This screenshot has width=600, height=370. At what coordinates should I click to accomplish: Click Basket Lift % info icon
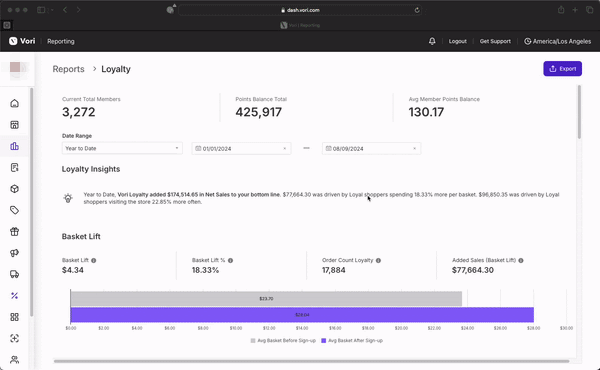point(230,261)
